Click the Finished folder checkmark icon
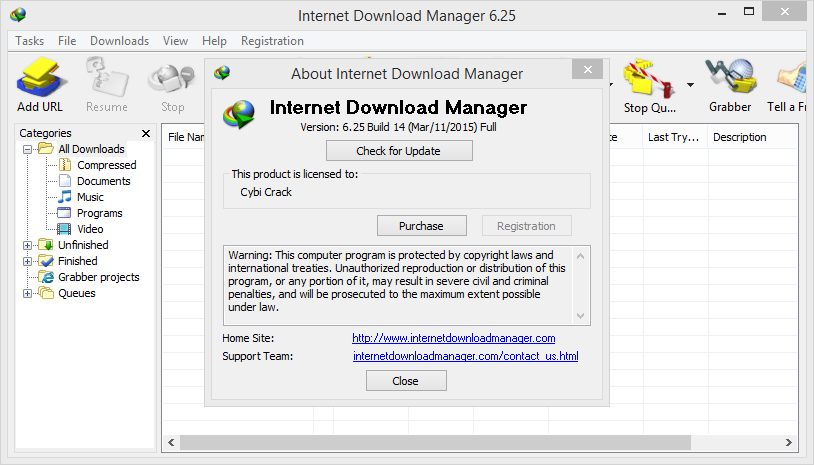 click(46, 261)
